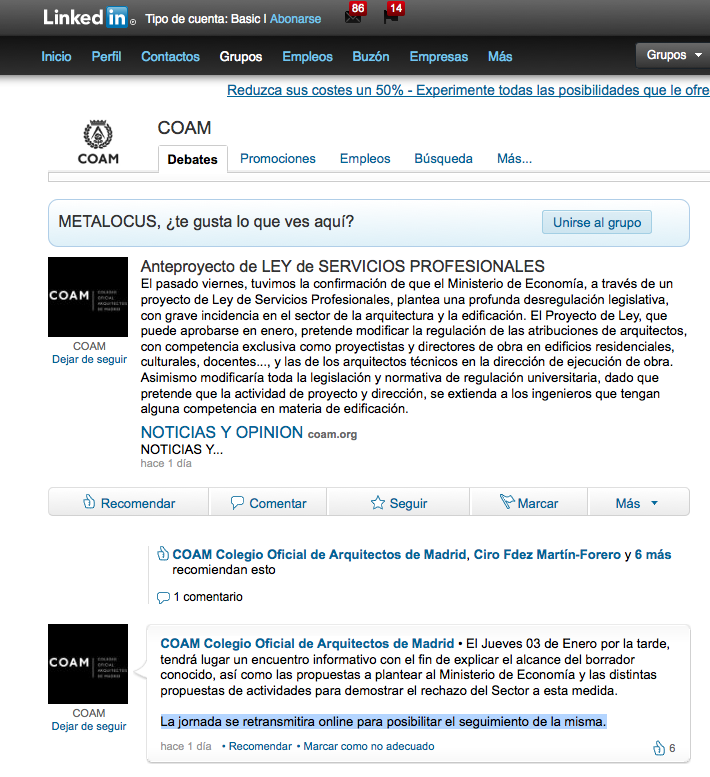
Task: Switch to the group's Empleos tab
Action: (365, 159)
